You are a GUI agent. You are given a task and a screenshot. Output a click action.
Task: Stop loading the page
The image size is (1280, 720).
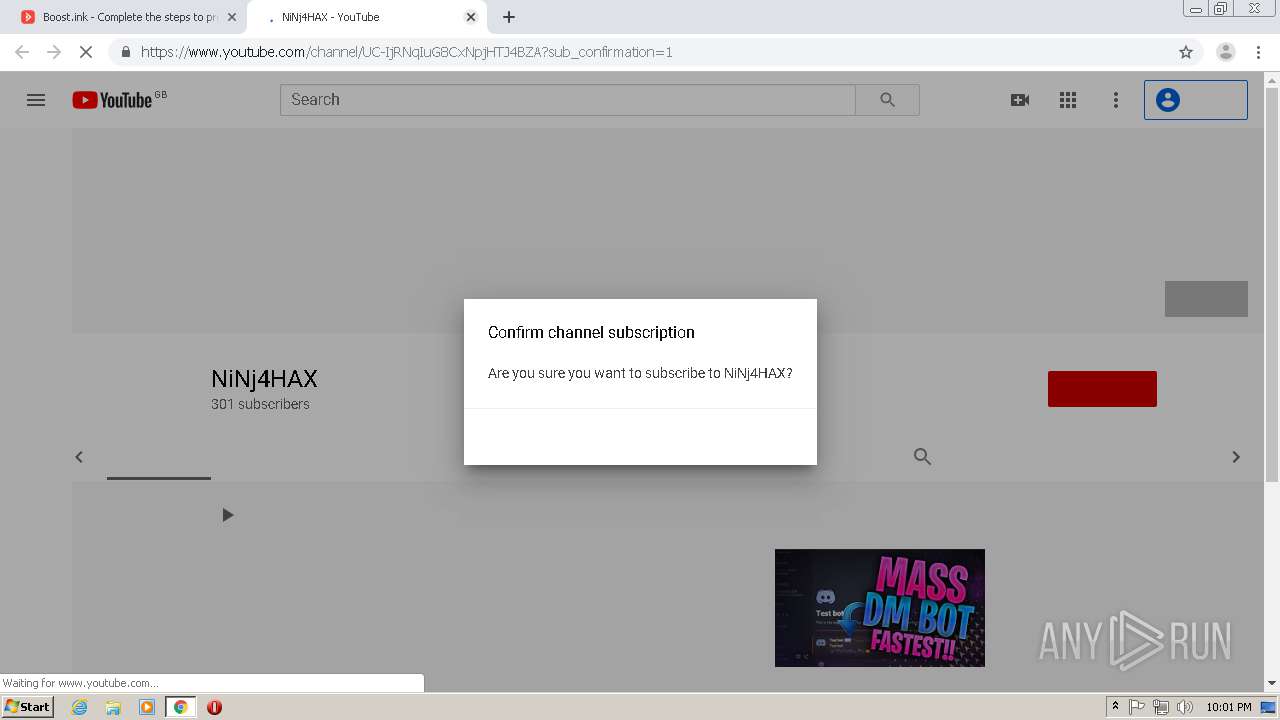[x=86, y=52]
